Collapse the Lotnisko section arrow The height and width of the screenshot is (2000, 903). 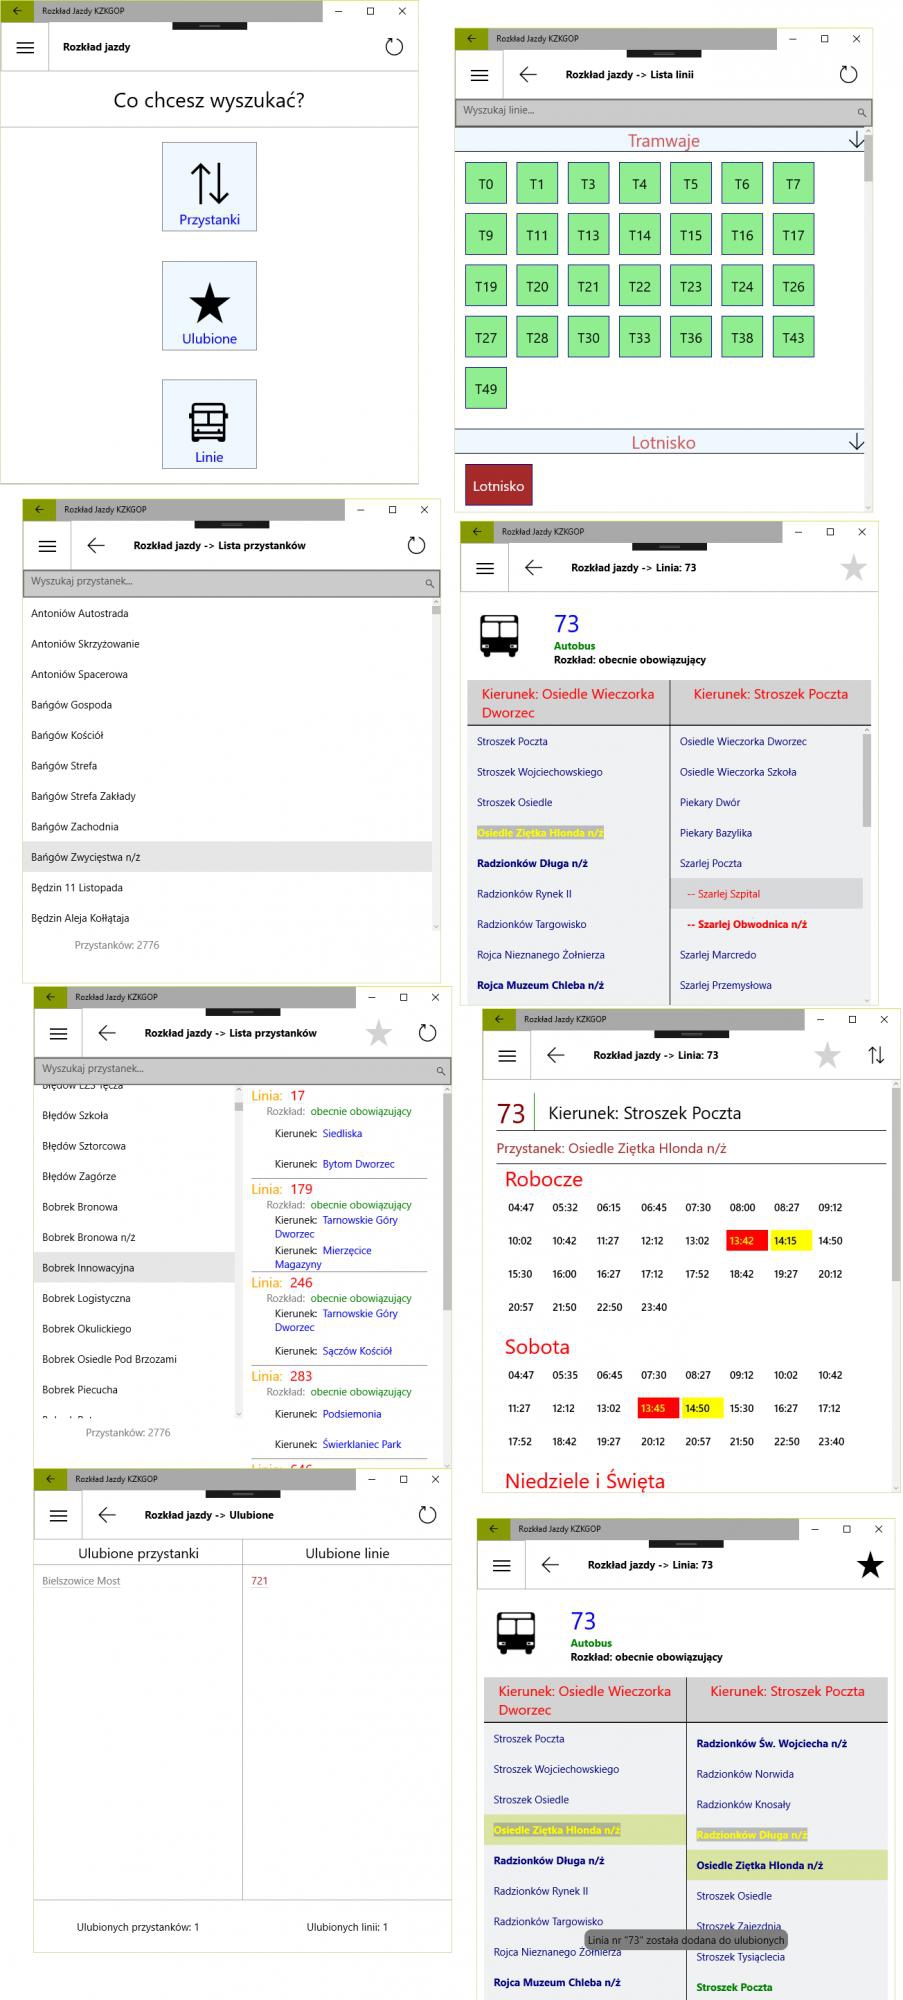click(x=856, y=442)
